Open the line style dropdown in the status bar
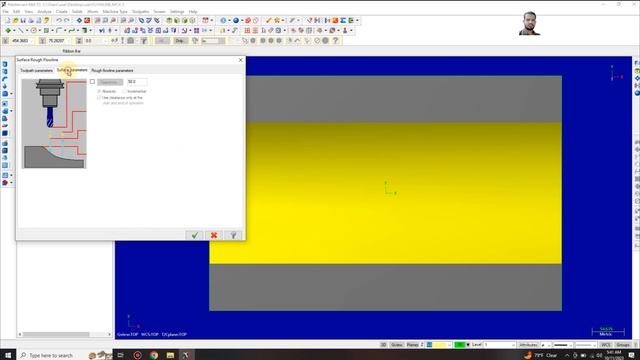The height and width of the screenshot is (360, 640). (571, 345)
